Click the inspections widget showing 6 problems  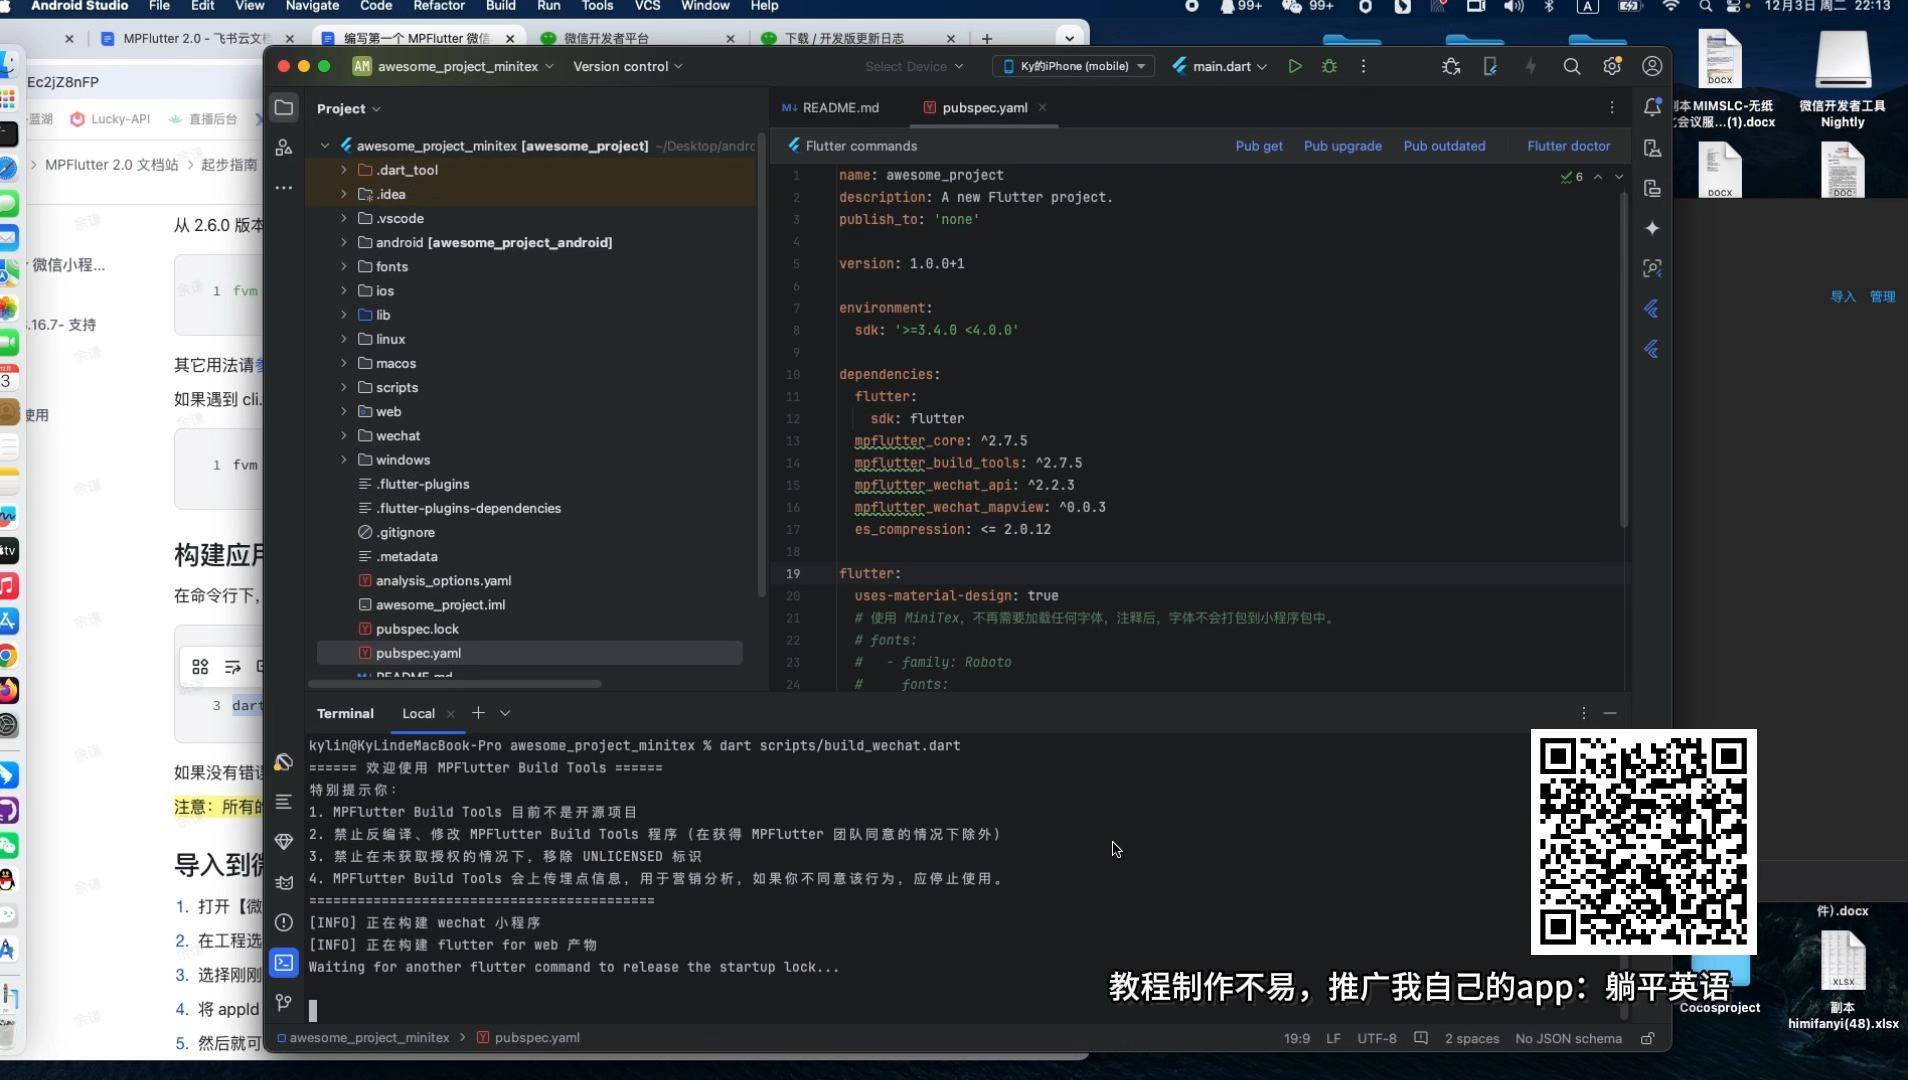point(1572,177)
